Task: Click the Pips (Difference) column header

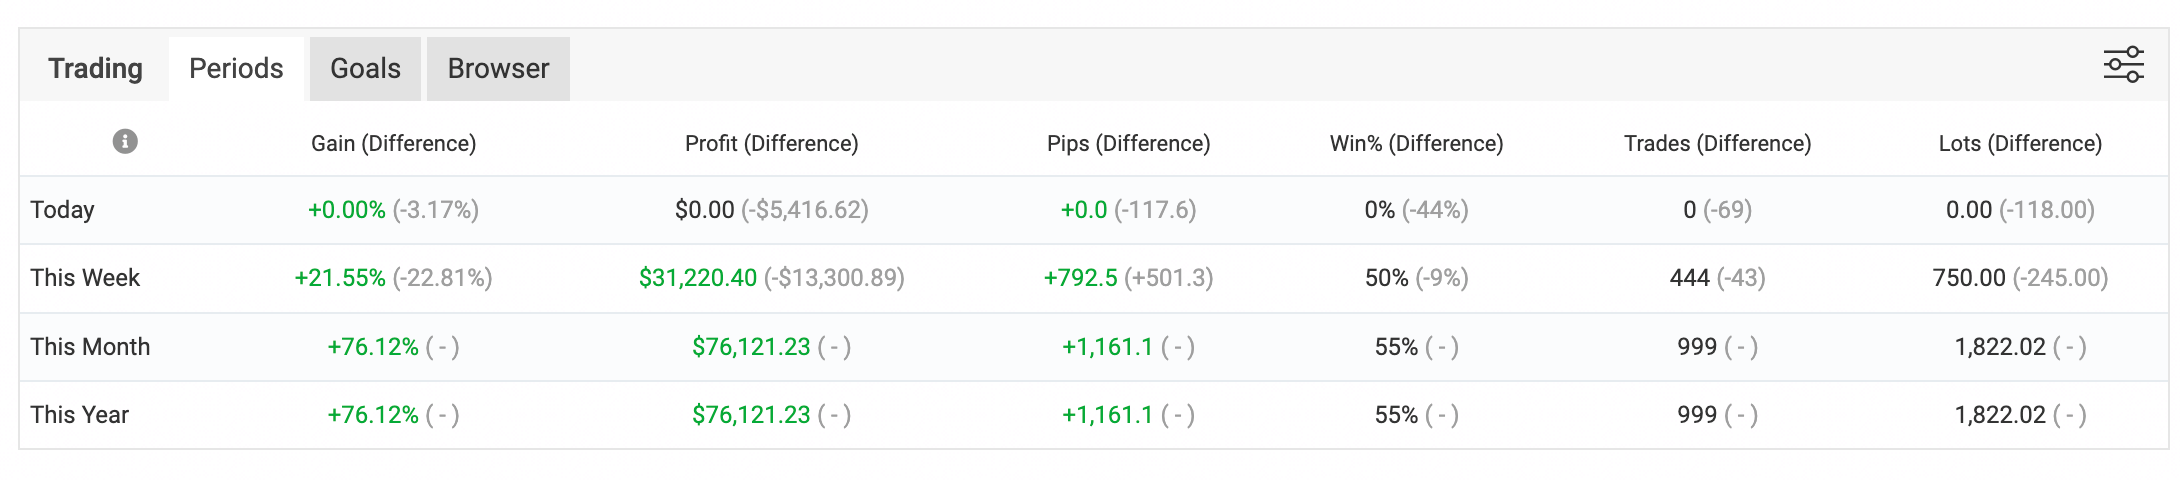Action: 1128,144
